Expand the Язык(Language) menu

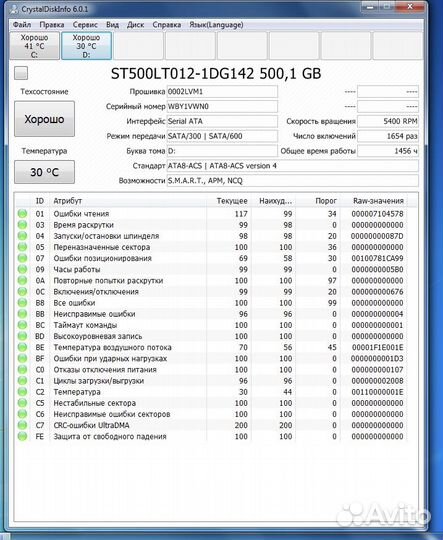(216, 25)
